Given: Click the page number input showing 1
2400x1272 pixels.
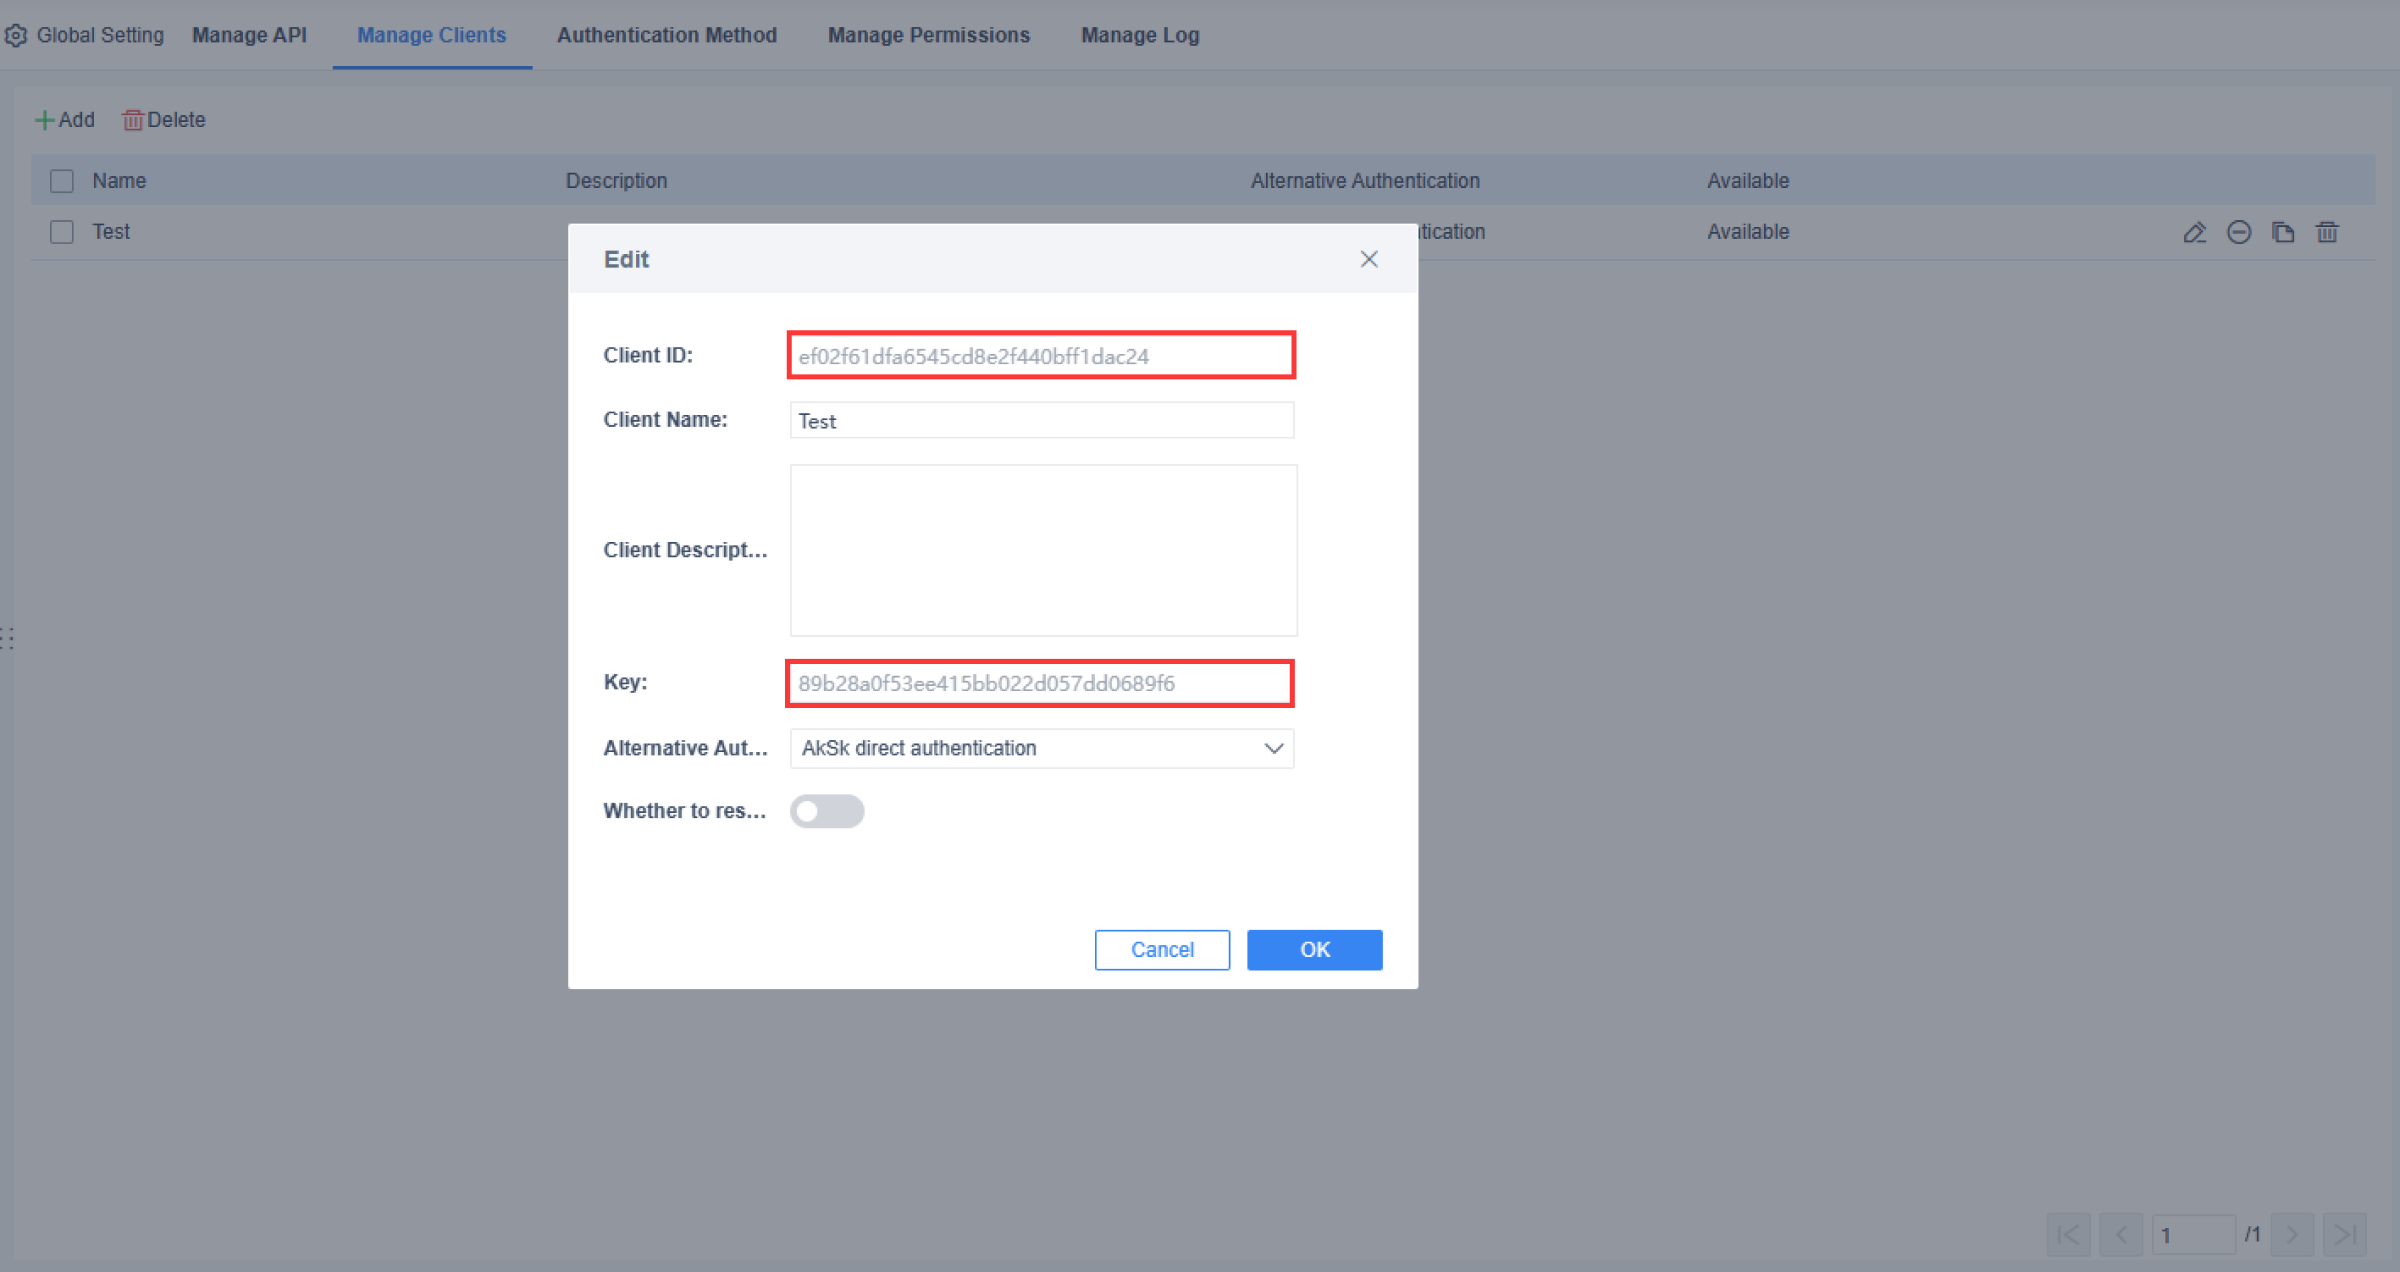Looking at the screenshot, I should (2196, 1234).
